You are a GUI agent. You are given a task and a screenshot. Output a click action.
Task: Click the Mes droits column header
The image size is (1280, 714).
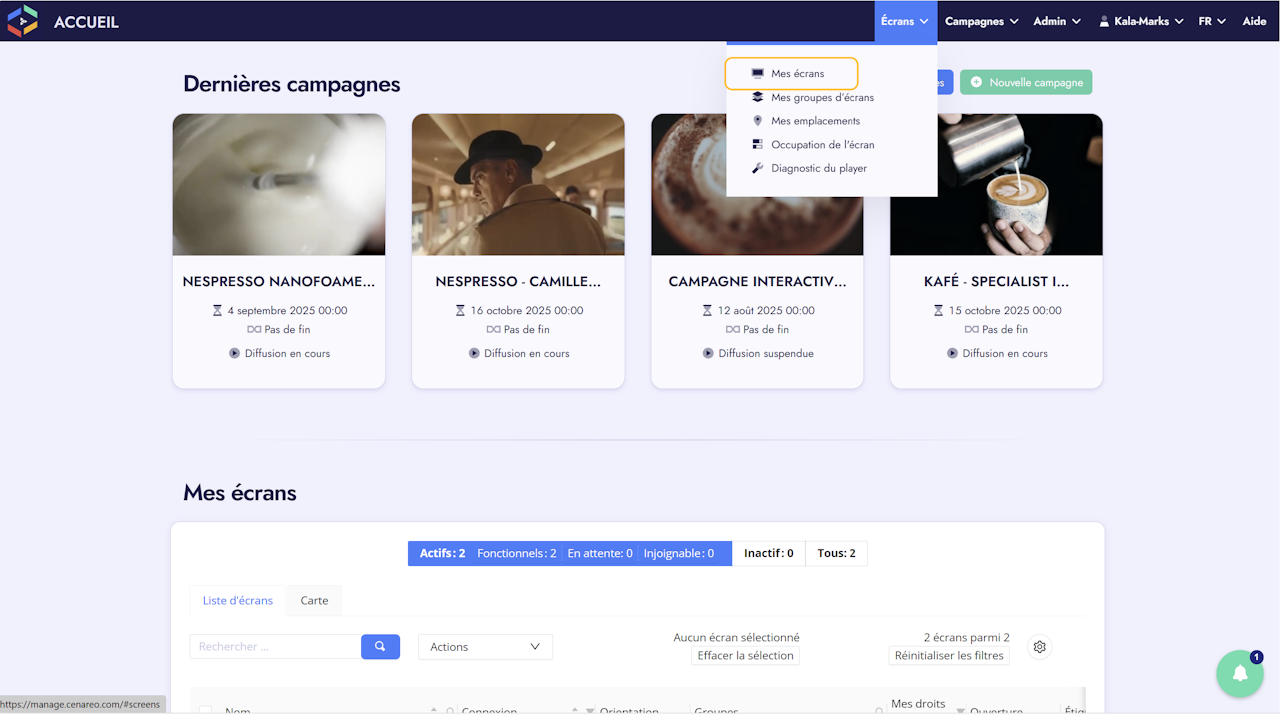[918, 704]
